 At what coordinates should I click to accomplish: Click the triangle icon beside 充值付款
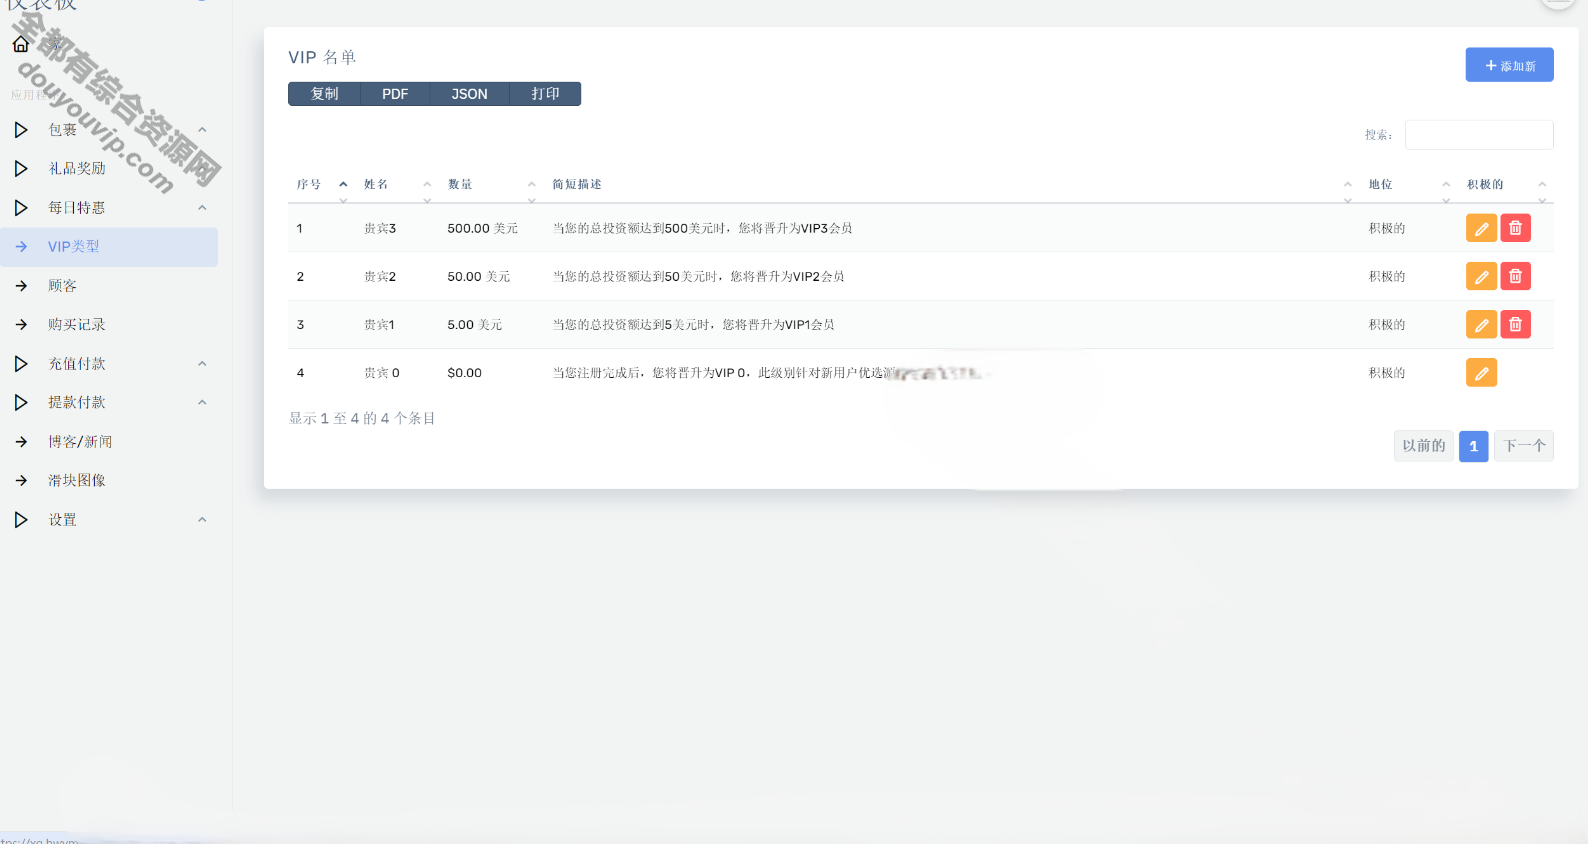tap(21, 364)
